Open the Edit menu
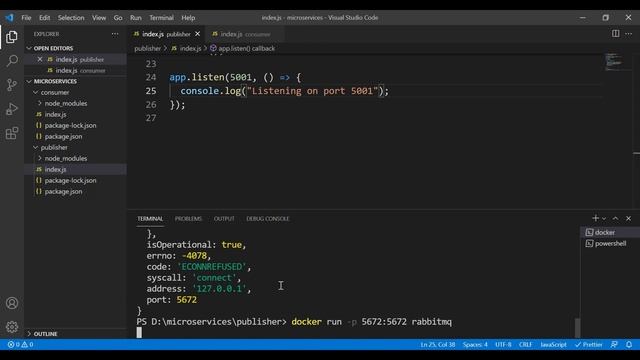The image size is (640, 360). pos(44,18)
